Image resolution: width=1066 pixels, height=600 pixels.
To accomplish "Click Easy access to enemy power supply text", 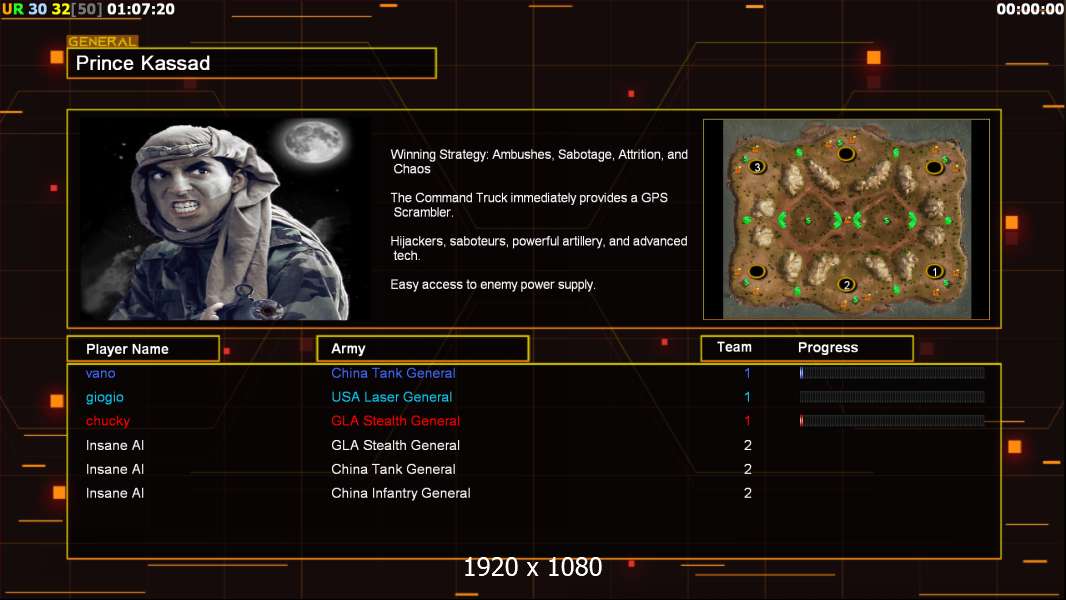I will (493, 285).
